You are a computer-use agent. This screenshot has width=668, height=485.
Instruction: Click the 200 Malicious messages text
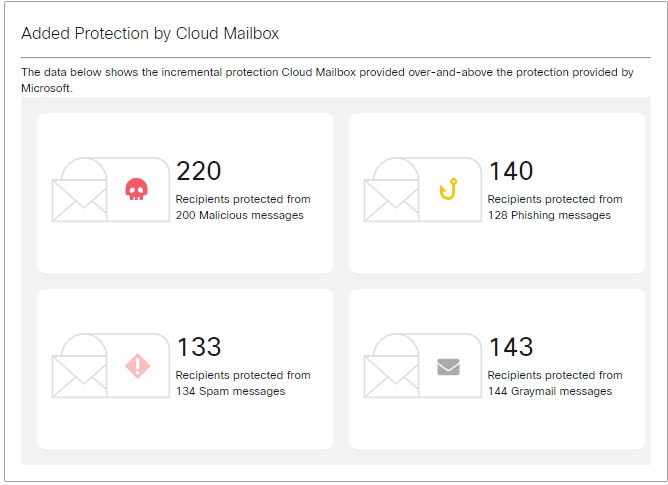(239, 215)
